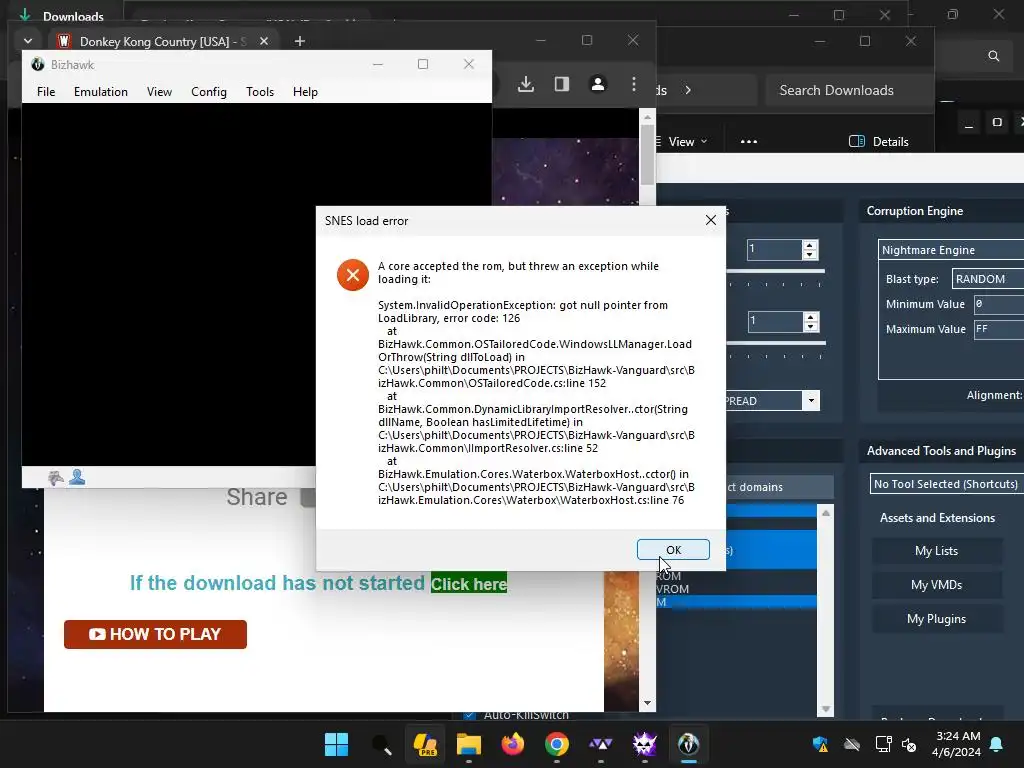Increase the second spinner value
Screen dimensions: 1024x768
[810, 317]
